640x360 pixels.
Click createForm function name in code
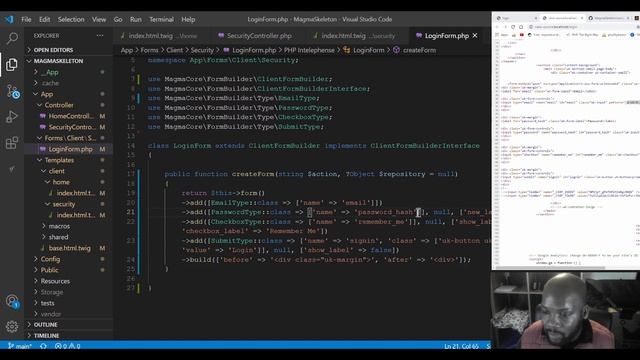pos(253,174)
